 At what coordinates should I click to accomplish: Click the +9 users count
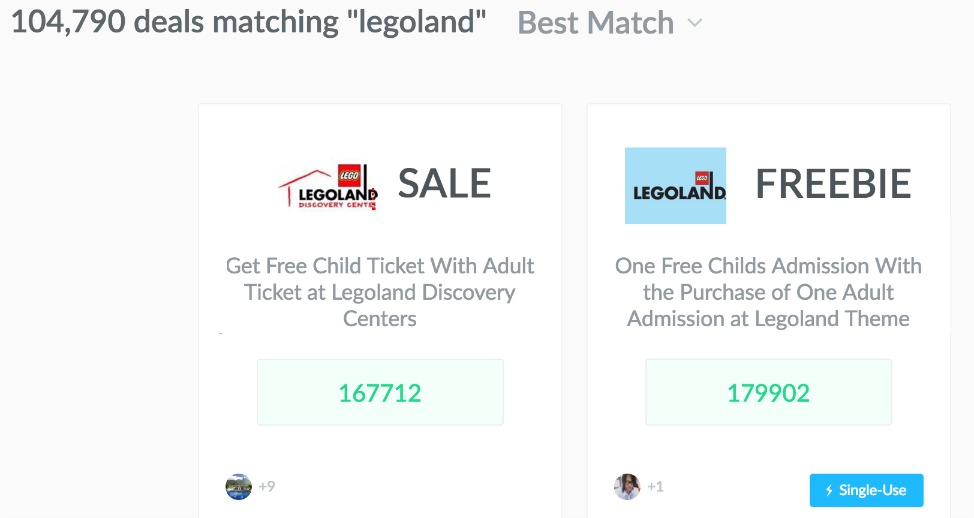click(x=267, y=487)
